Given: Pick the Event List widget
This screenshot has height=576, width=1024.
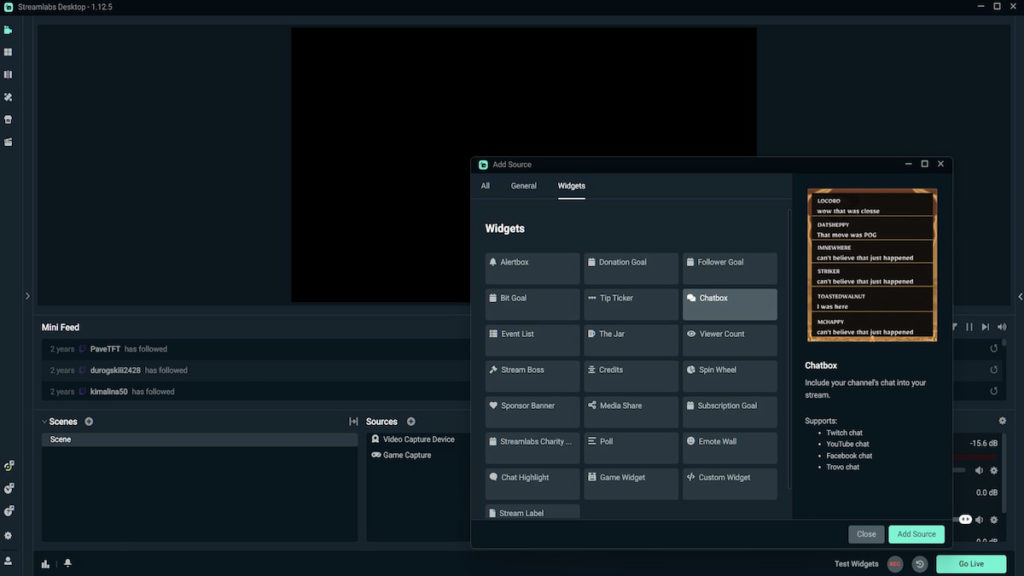Looking at the screenshot, I should pos(532,340).
